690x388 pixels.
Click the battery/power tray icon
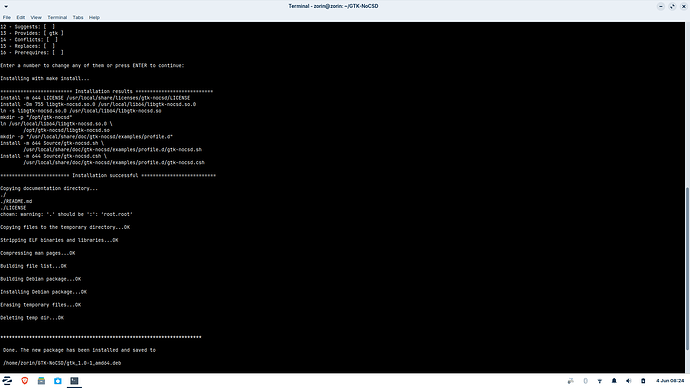tap(643, 381)
